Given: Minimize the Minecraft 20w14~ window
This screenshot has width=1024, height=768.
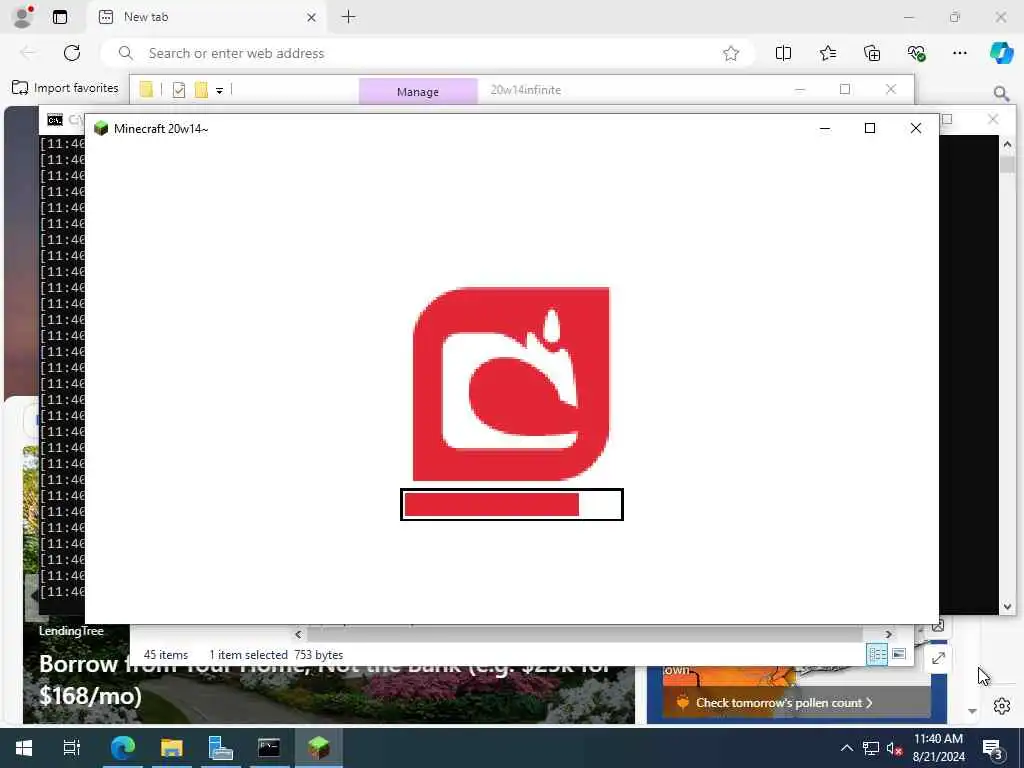Looking at the screenshot, I should point(825,129).
